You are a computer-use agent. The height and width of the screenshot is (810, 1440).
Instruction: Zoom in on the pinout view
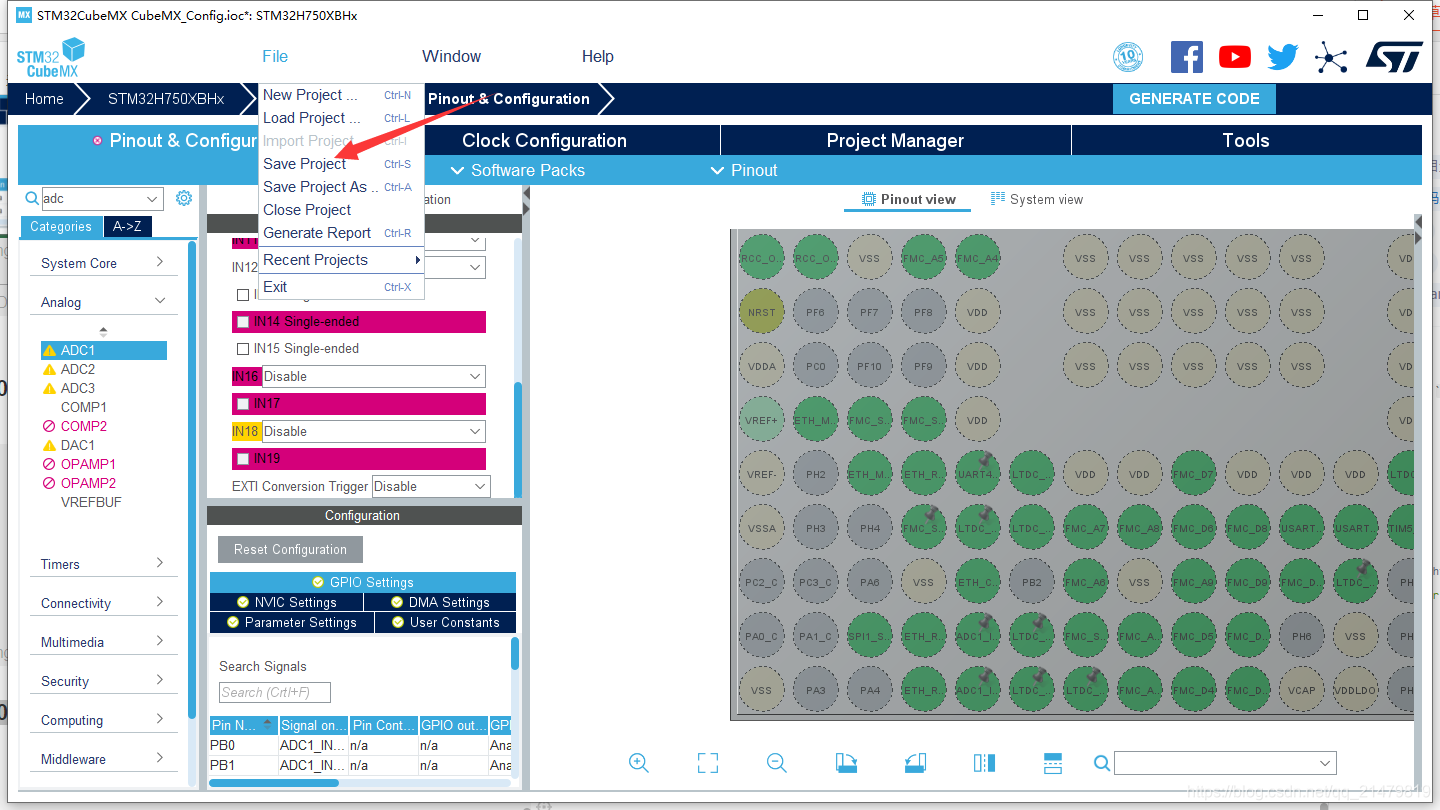pyautogui.click(x=639, y=763)
